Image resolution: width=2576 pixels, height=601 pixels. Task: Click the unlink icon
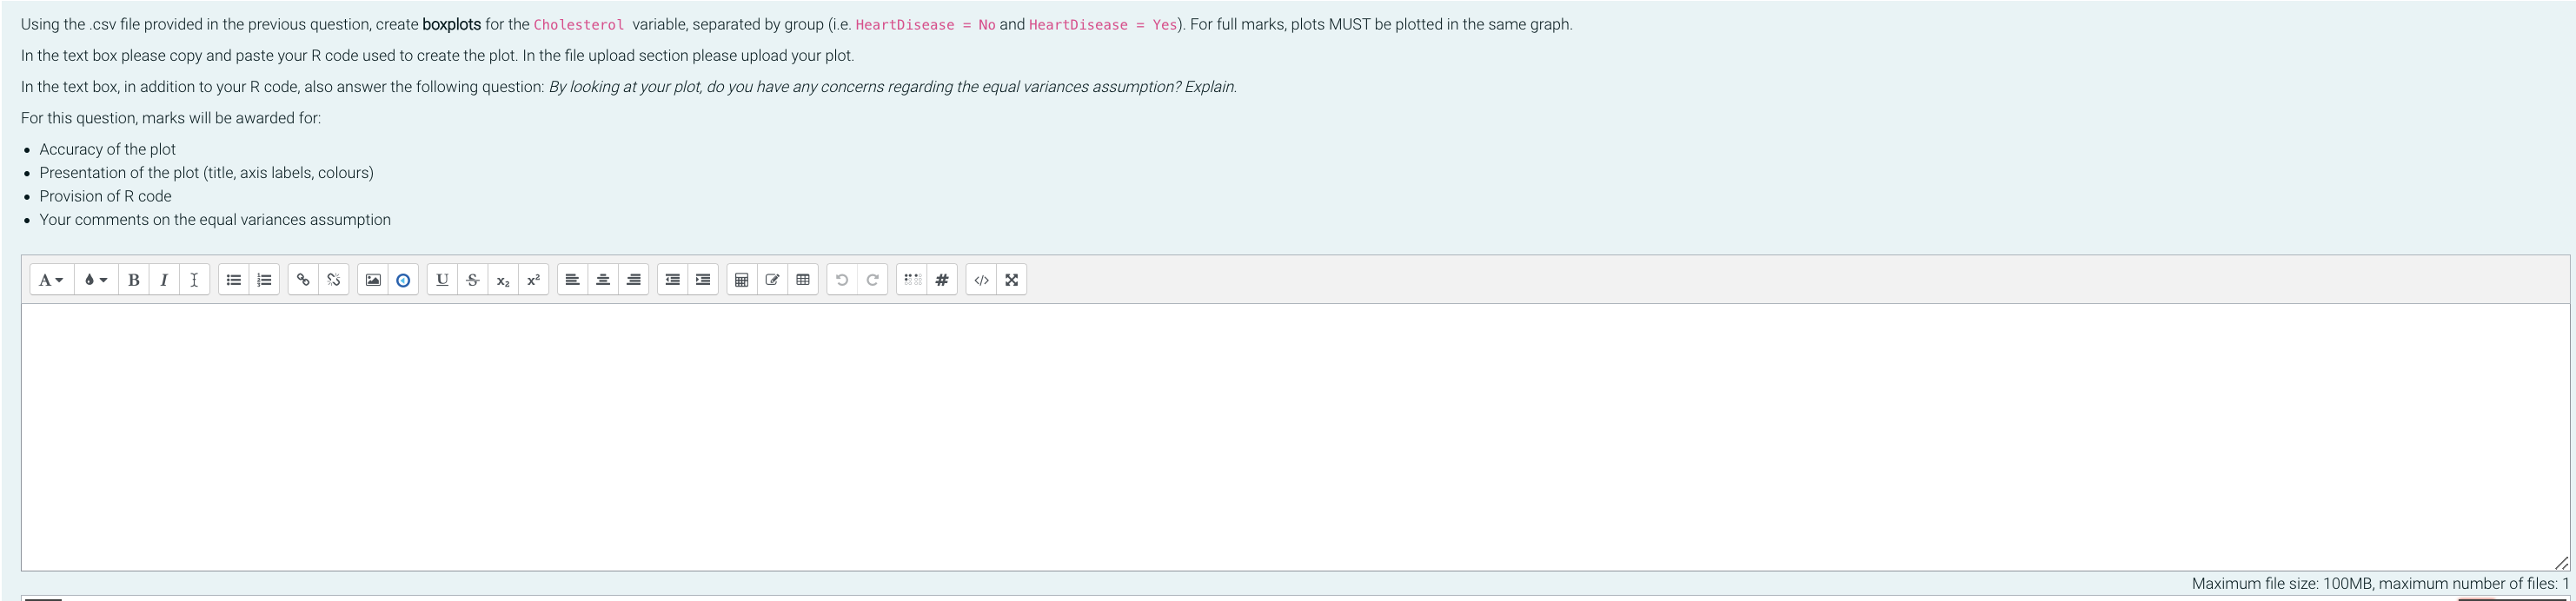pyautogui.click(x=334, y=280)
